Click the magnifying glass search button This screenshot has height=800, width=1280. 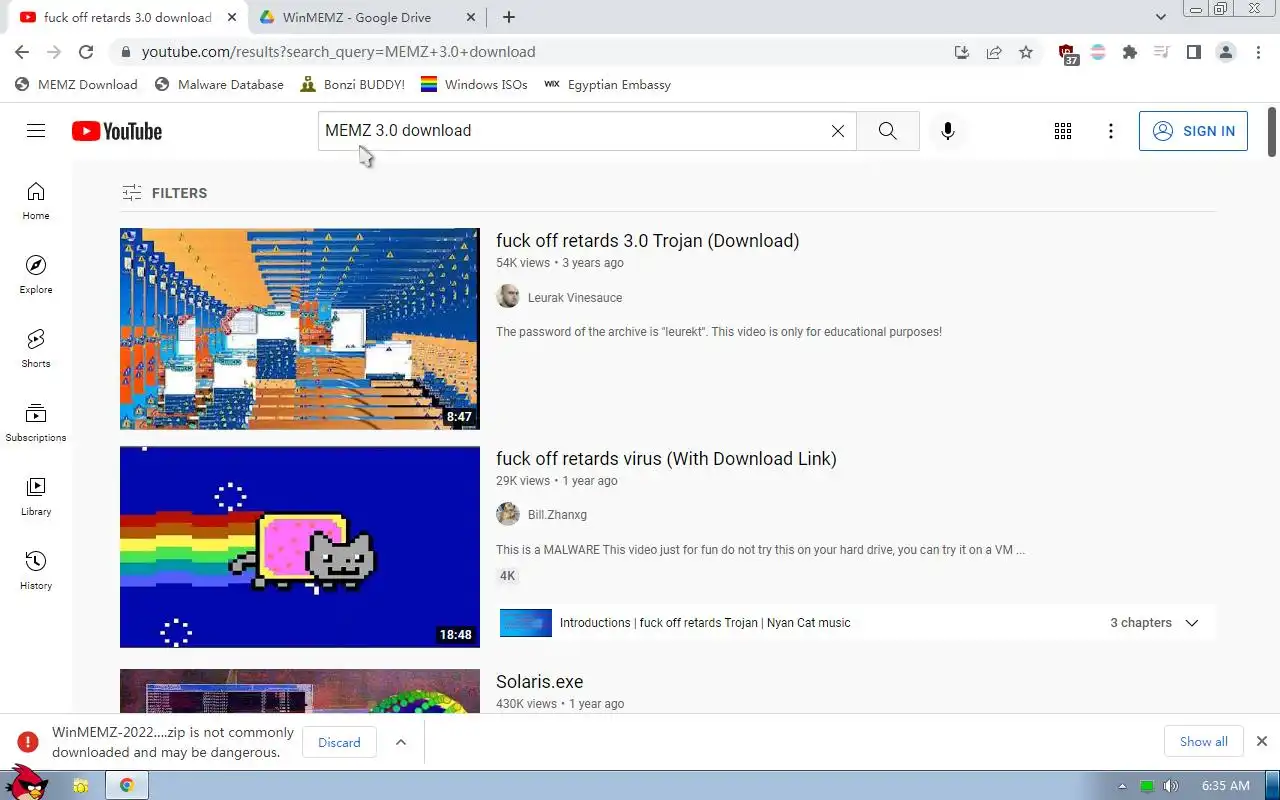(x=888, y=131)
